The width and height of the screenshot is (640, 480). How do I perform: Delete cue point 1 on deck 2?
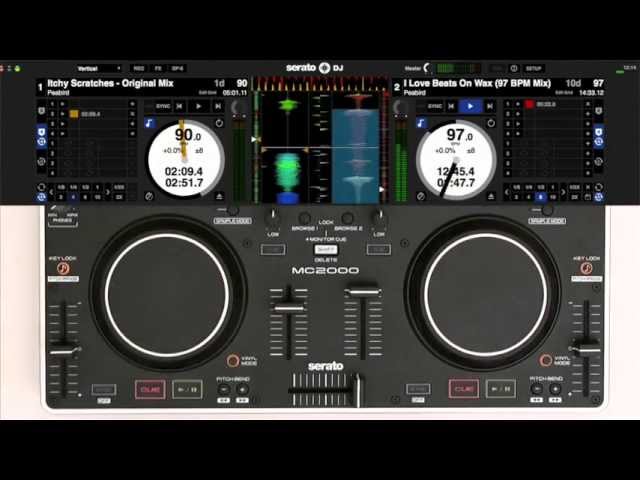(x=588, y=104)
